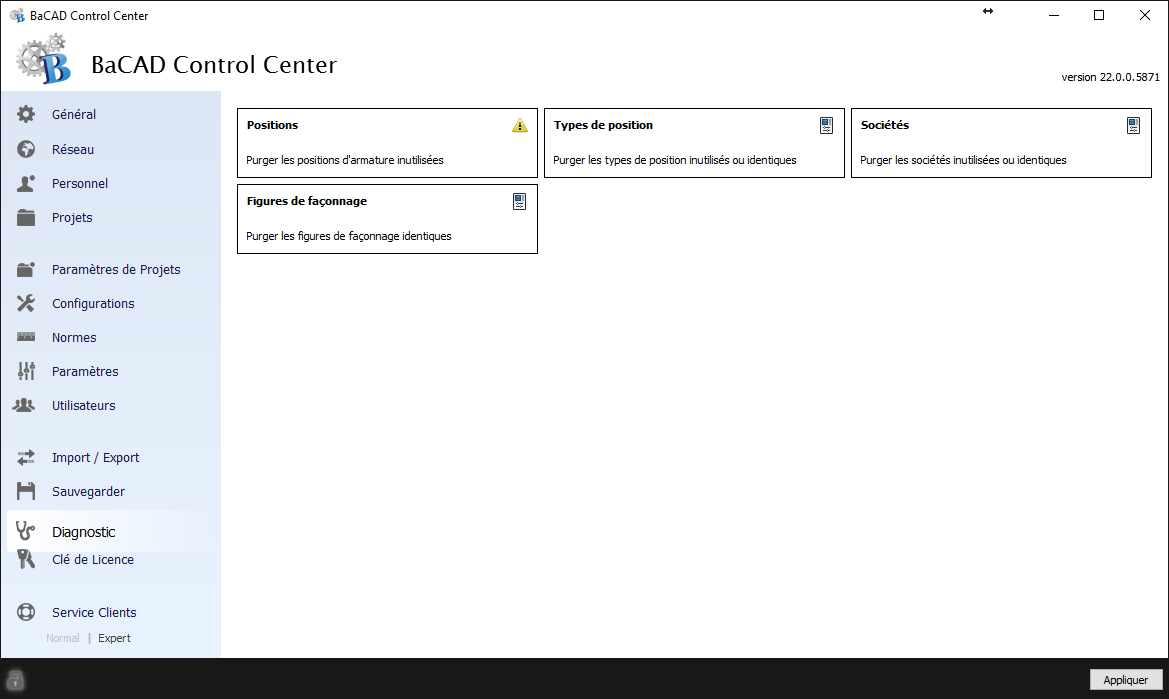Select Projets in the sidebar
This screenshot has height=699, width=1169.
tap(72, 218)
